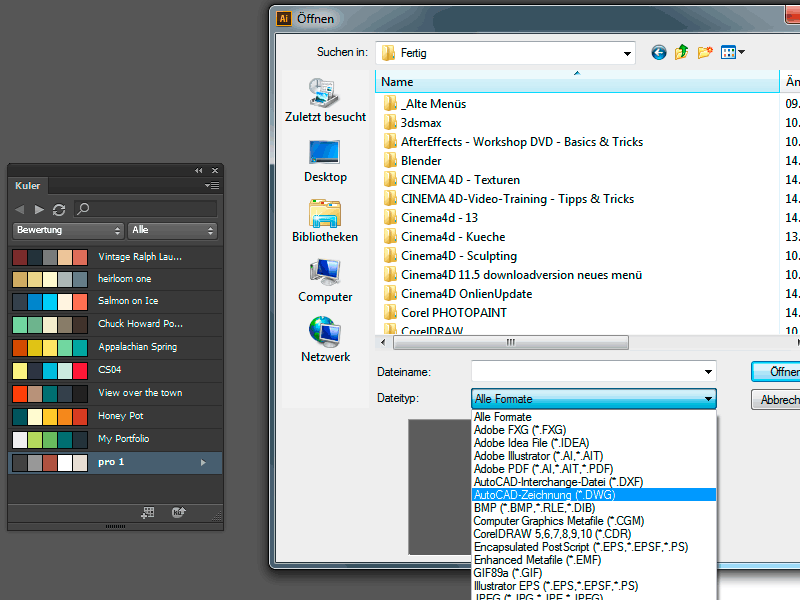This screenshot has width=800, height=600.
Task: Choose AutoCAD-Zeichnung (*.DWG) format
Action: (594, 495)
